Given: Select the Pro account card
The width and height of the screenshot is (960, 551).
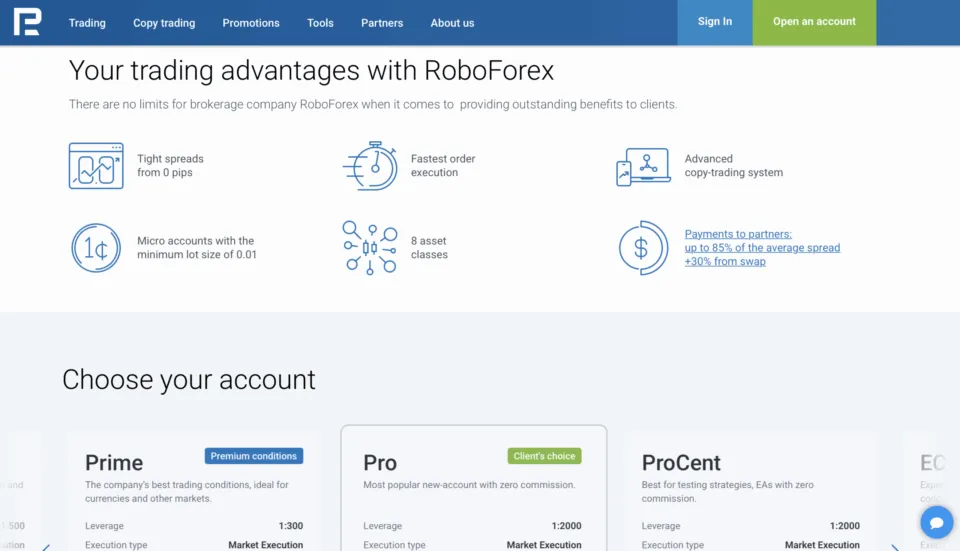Looking at the screenshot, I should (x=473, y=490).
